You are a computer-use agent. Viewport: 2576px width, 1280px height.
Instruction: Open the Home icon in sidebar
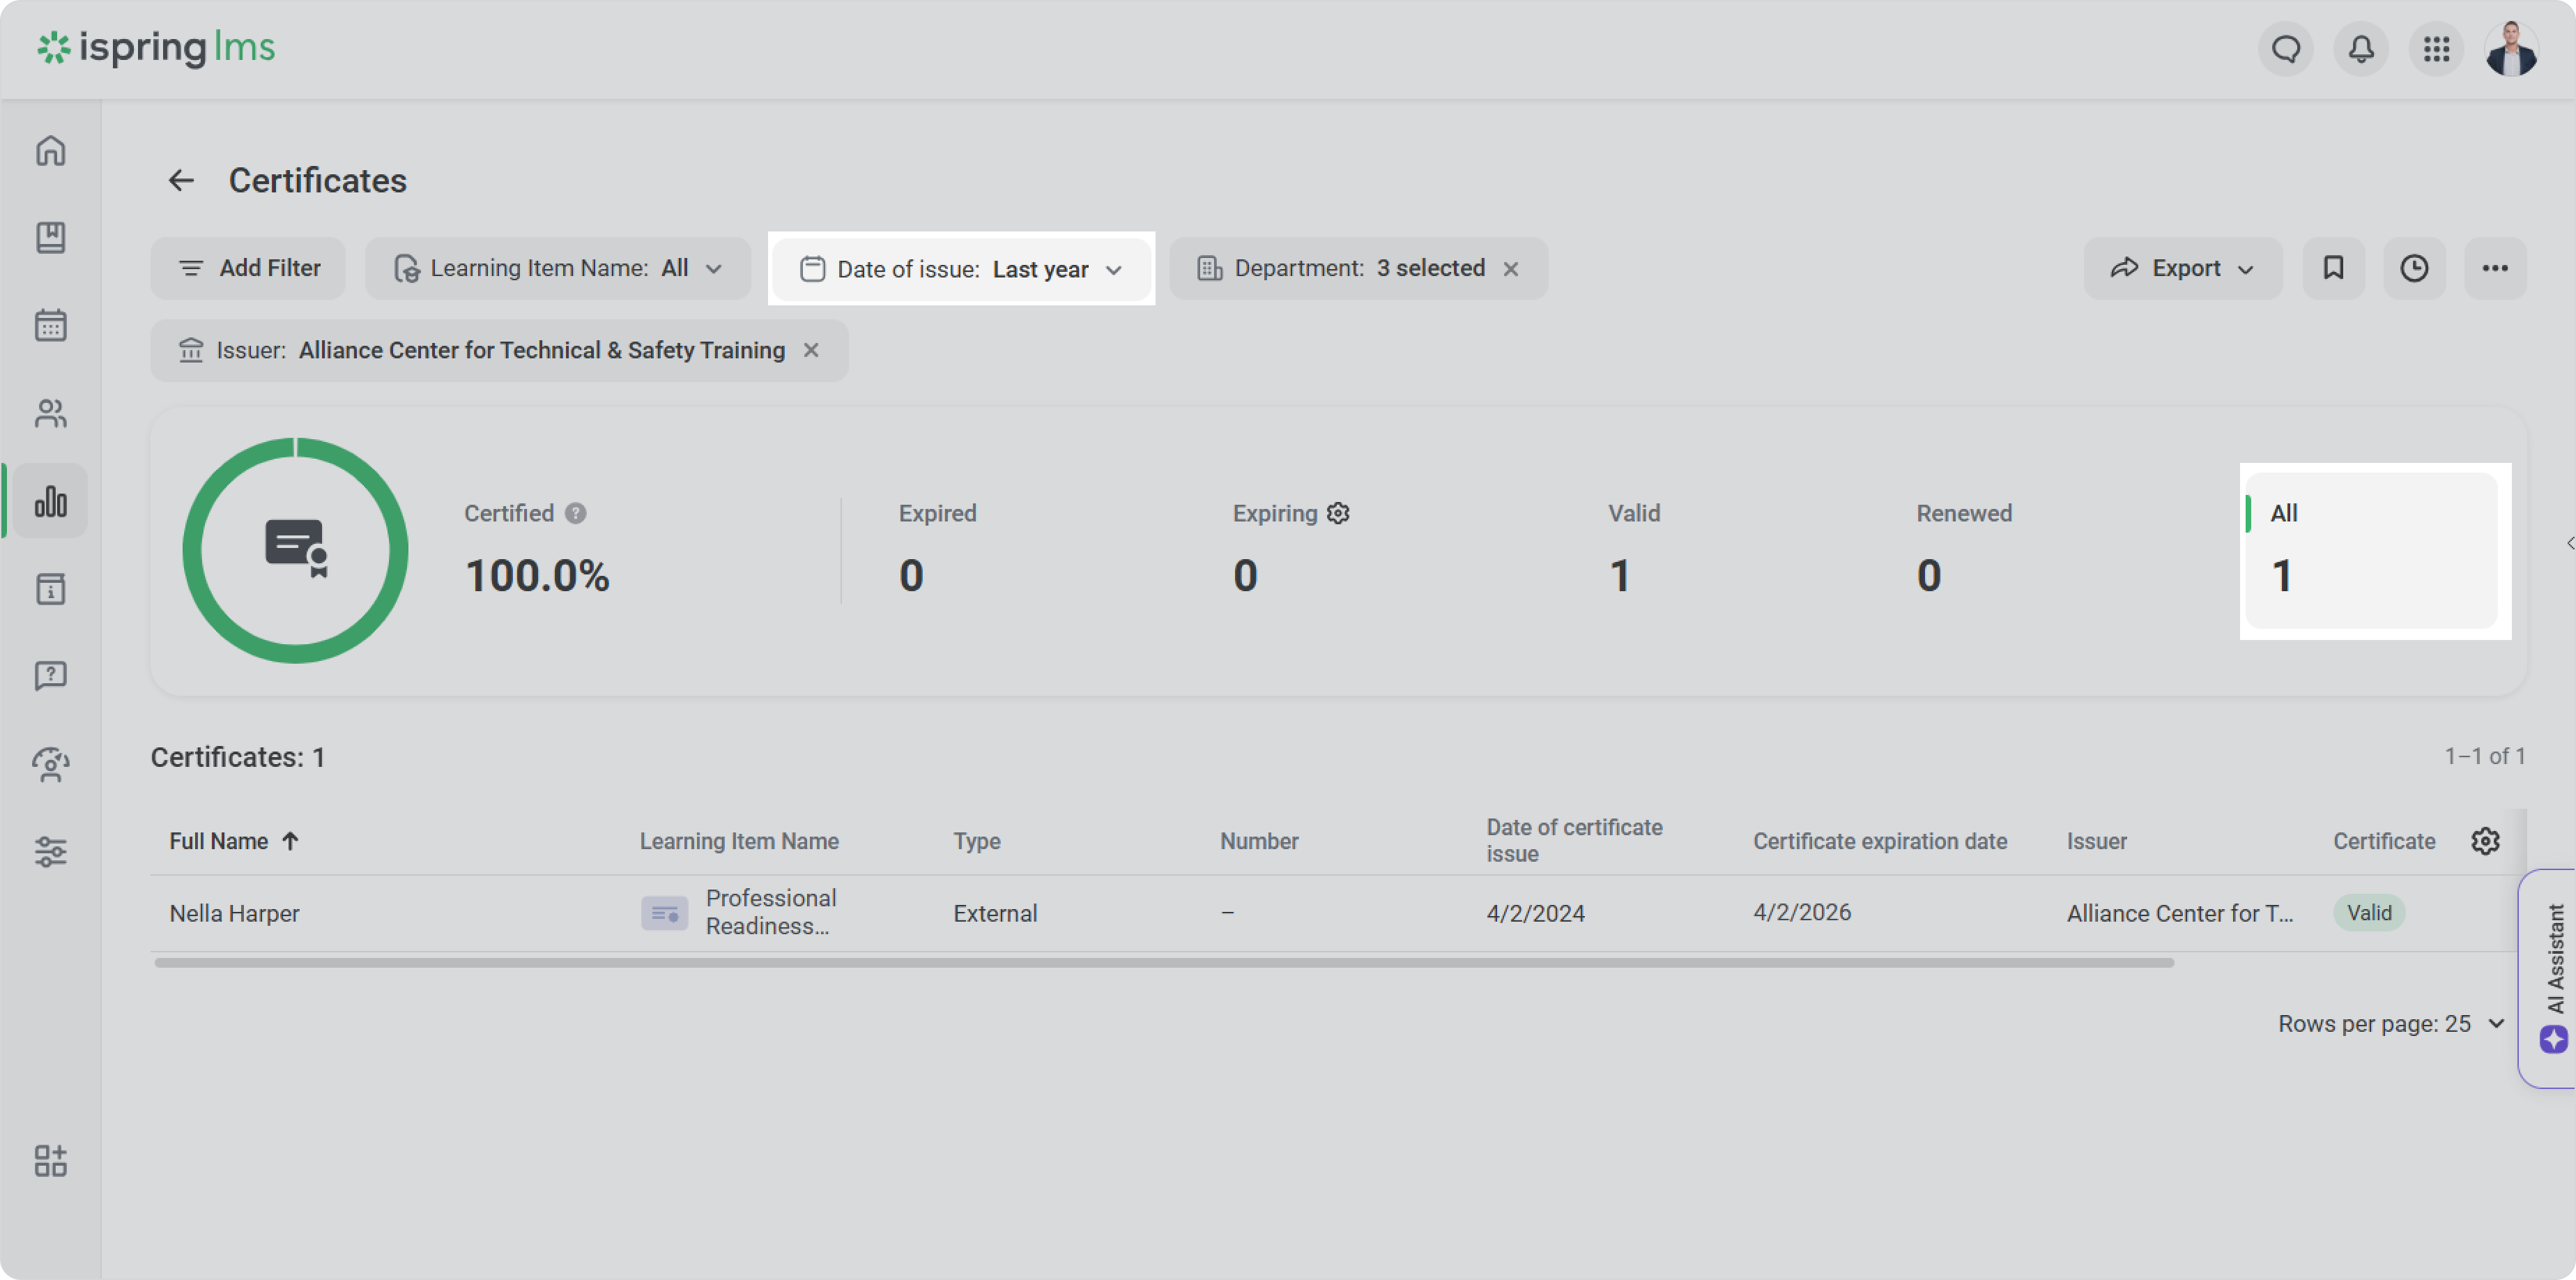pyautogui.click(x=50, y=151)
